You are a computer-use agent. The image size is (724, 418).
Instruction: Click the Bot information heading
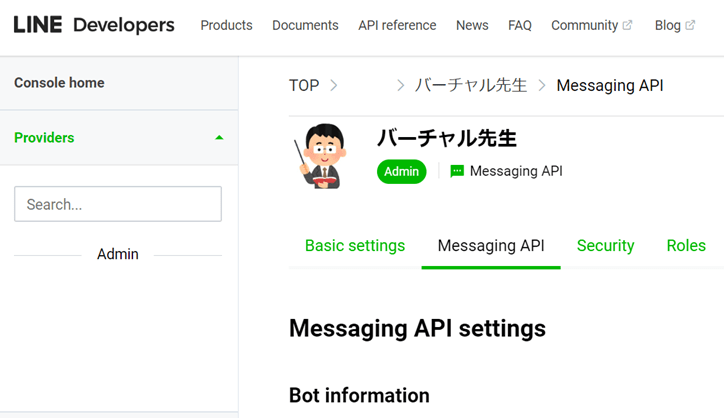359,396
